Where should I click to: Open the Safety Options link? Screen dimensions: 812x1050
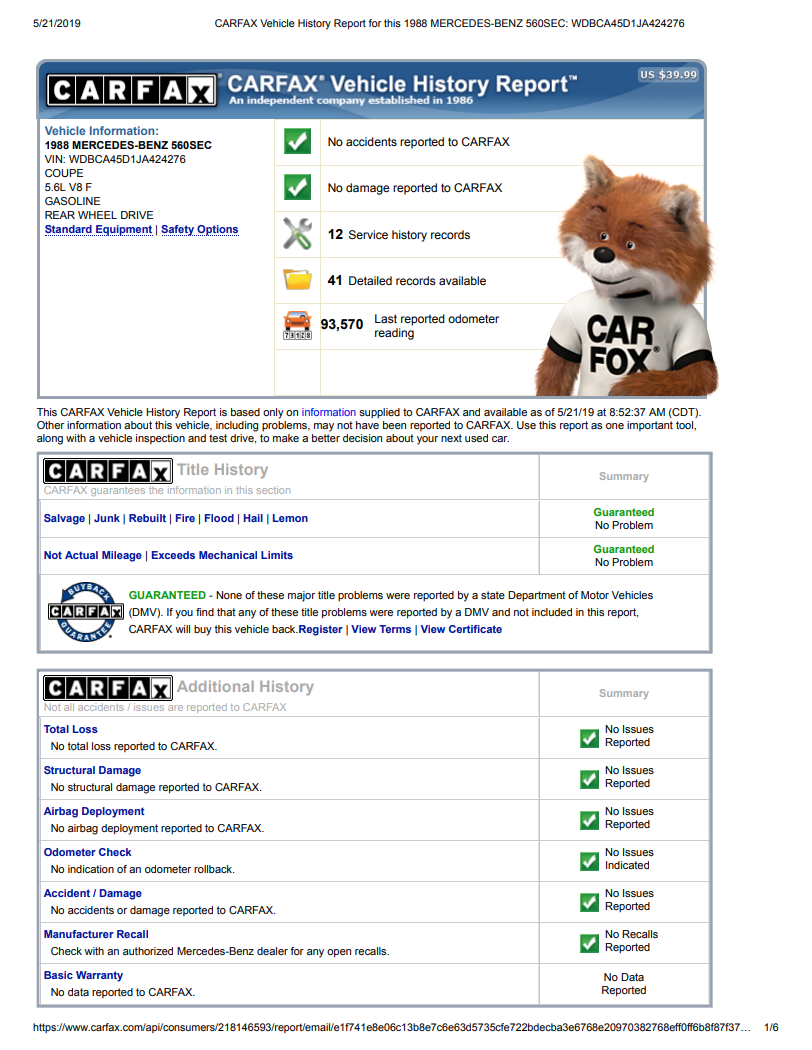pos(199,229)
